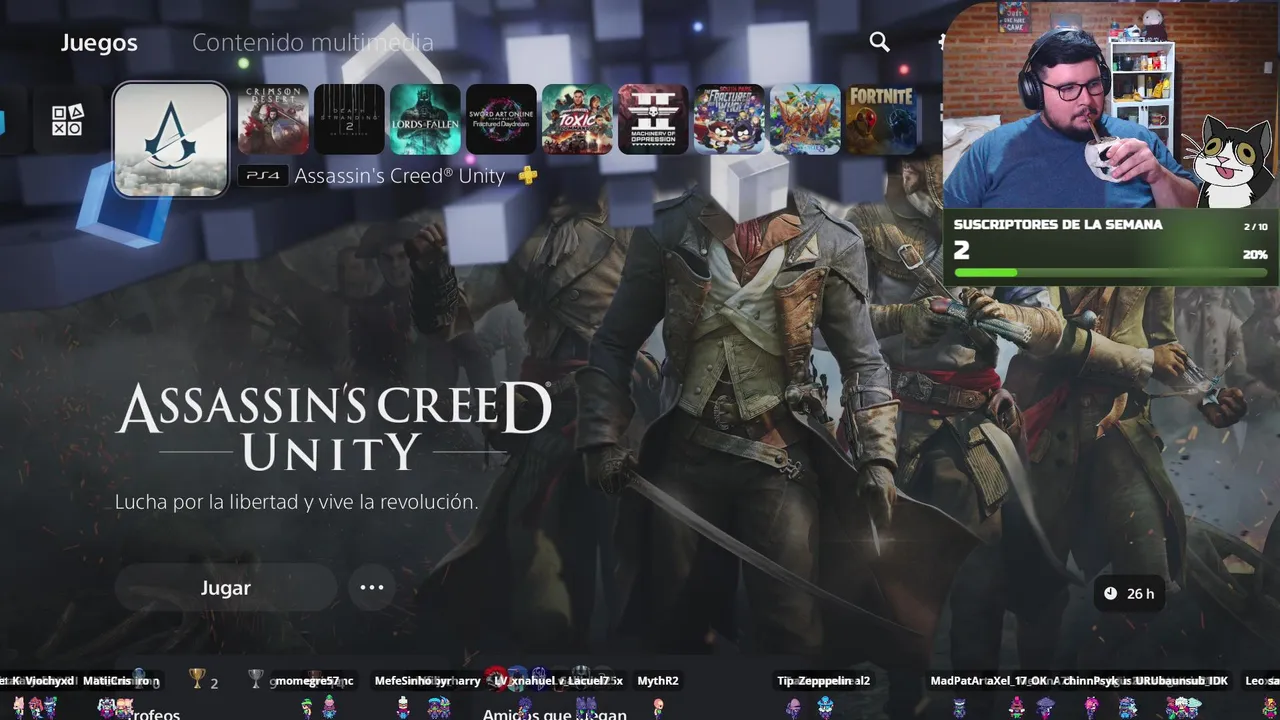Click the Assassin's Creed Unity logo artwork
The width and height of the screenshot is (1280, 720).
[334, 427]
